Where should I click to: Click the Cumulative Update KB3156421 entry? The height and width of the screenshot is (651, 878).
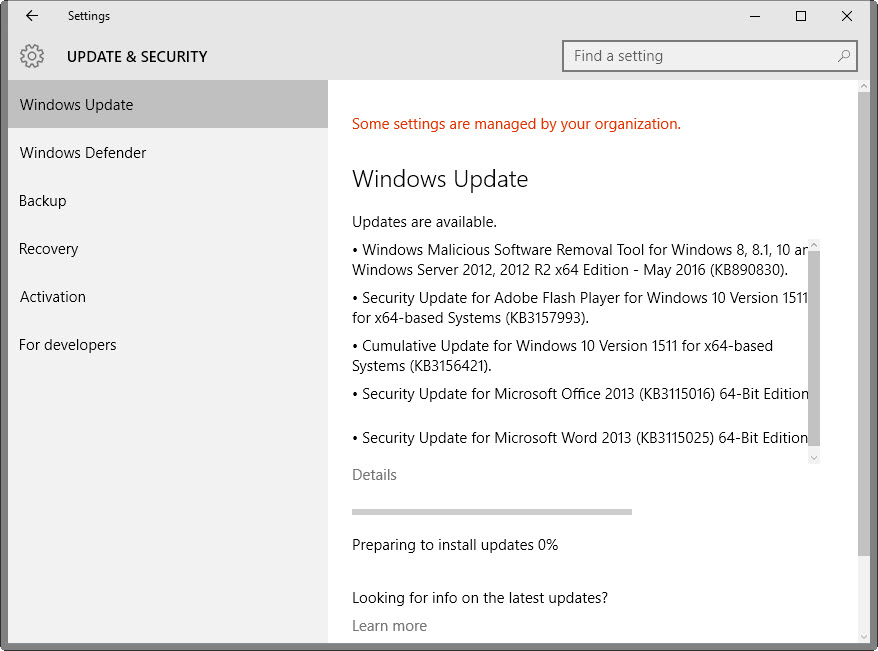tap(562, 356)
